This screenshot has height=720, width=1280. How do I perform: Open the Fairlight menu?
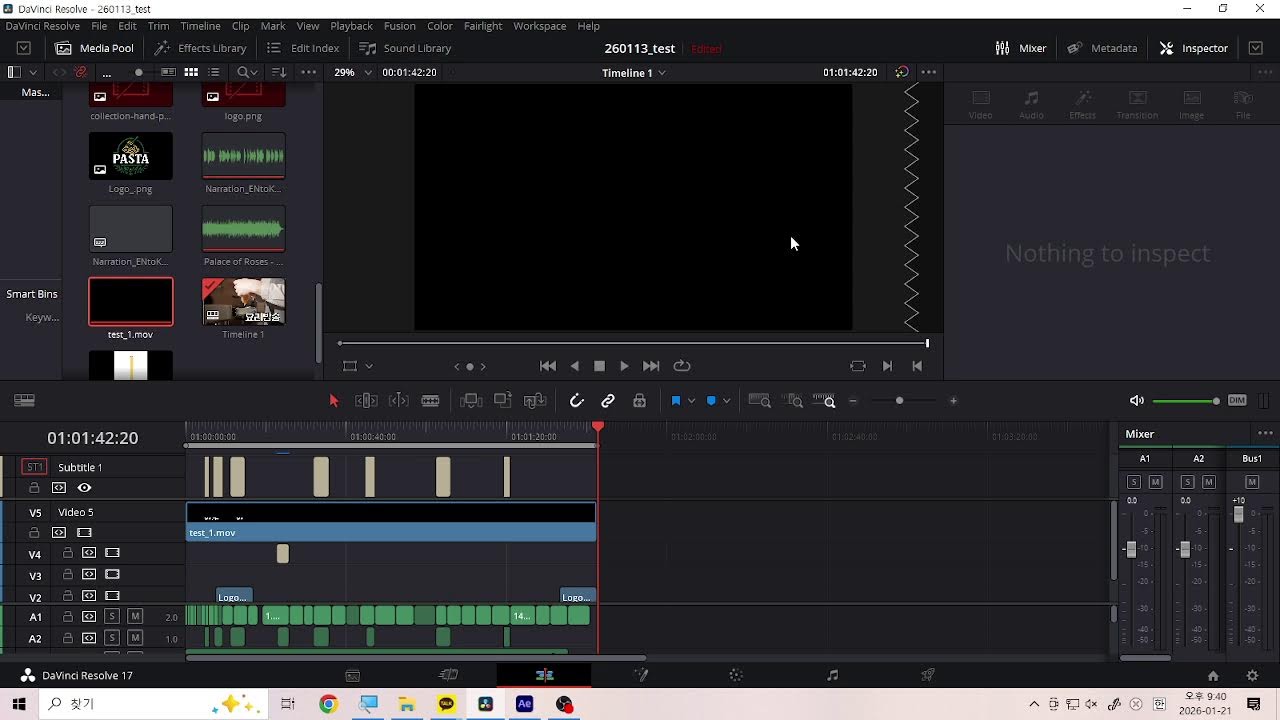[483, 26]
